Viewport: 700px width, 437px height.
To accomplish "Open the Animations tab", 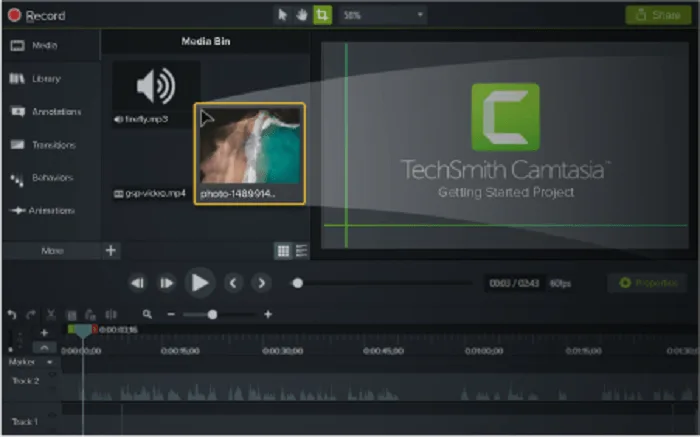I will [x=42, y=211].
